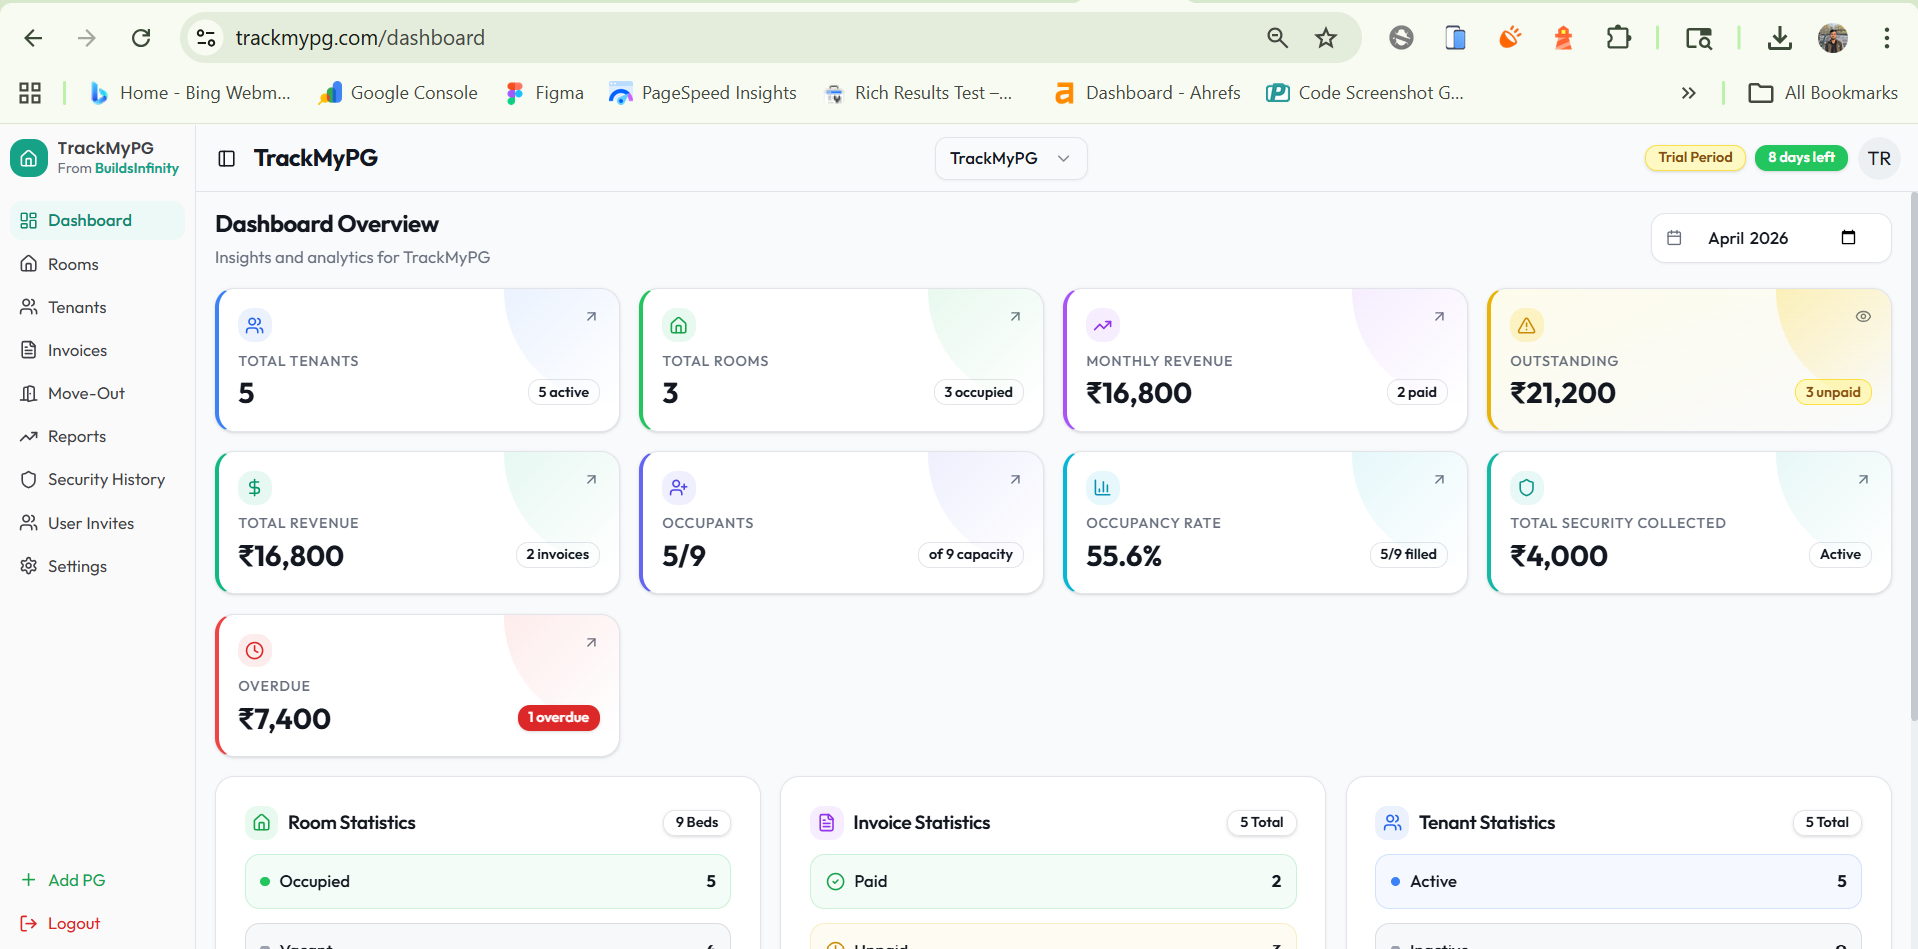Toggle visibility of the Outstanding amount
1918x949 pixels.
(x=1863, y=316)
